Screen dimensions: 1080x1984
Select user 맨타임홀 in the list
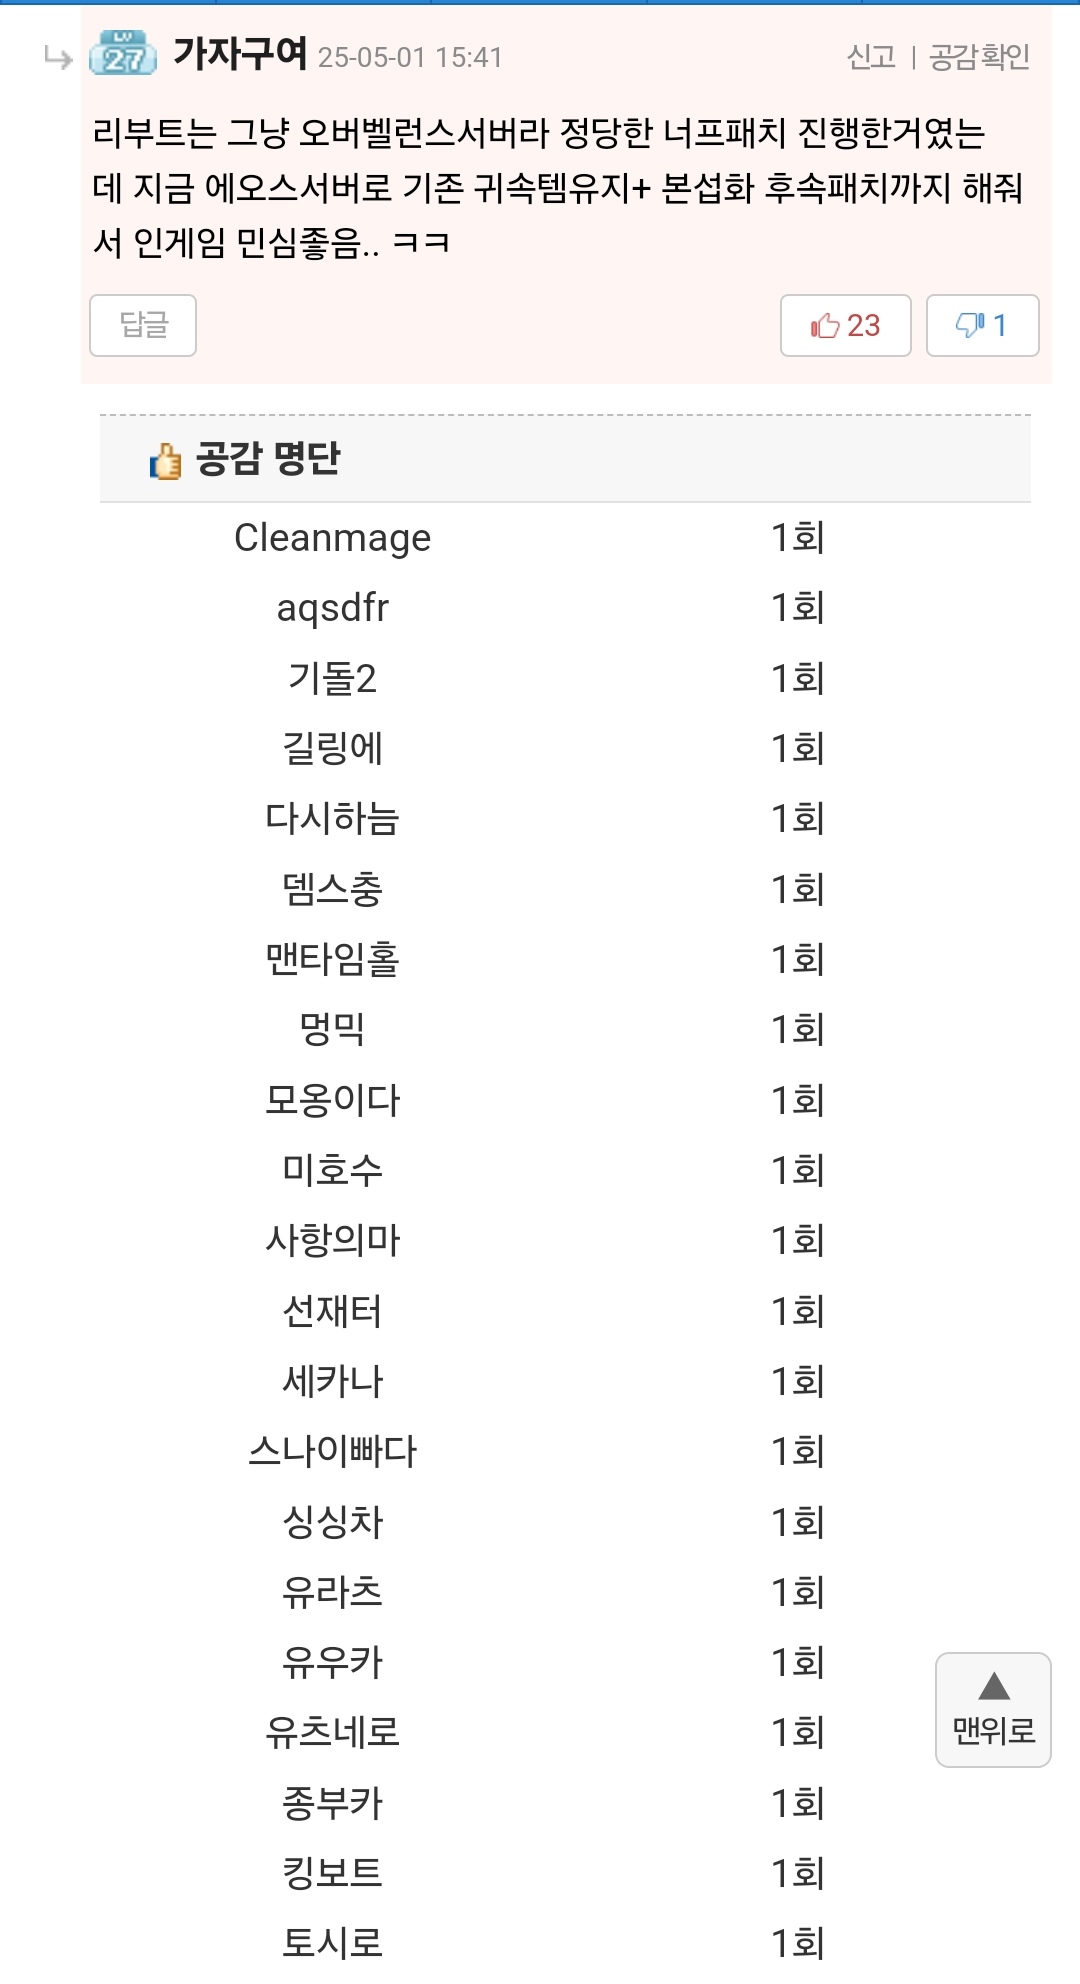[333, 959]
